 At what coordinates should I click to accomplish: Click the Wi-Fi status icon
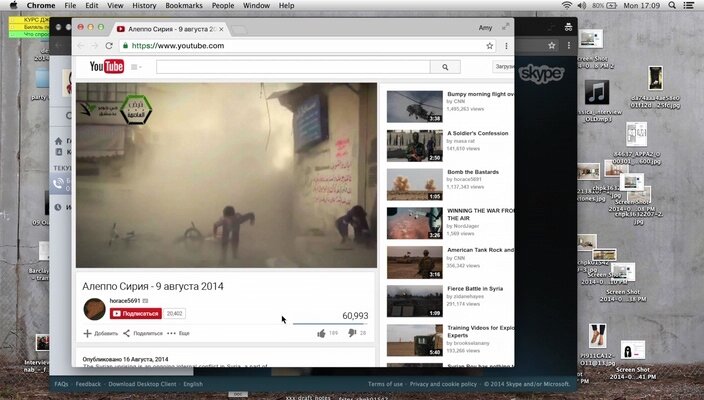[567, 5]
